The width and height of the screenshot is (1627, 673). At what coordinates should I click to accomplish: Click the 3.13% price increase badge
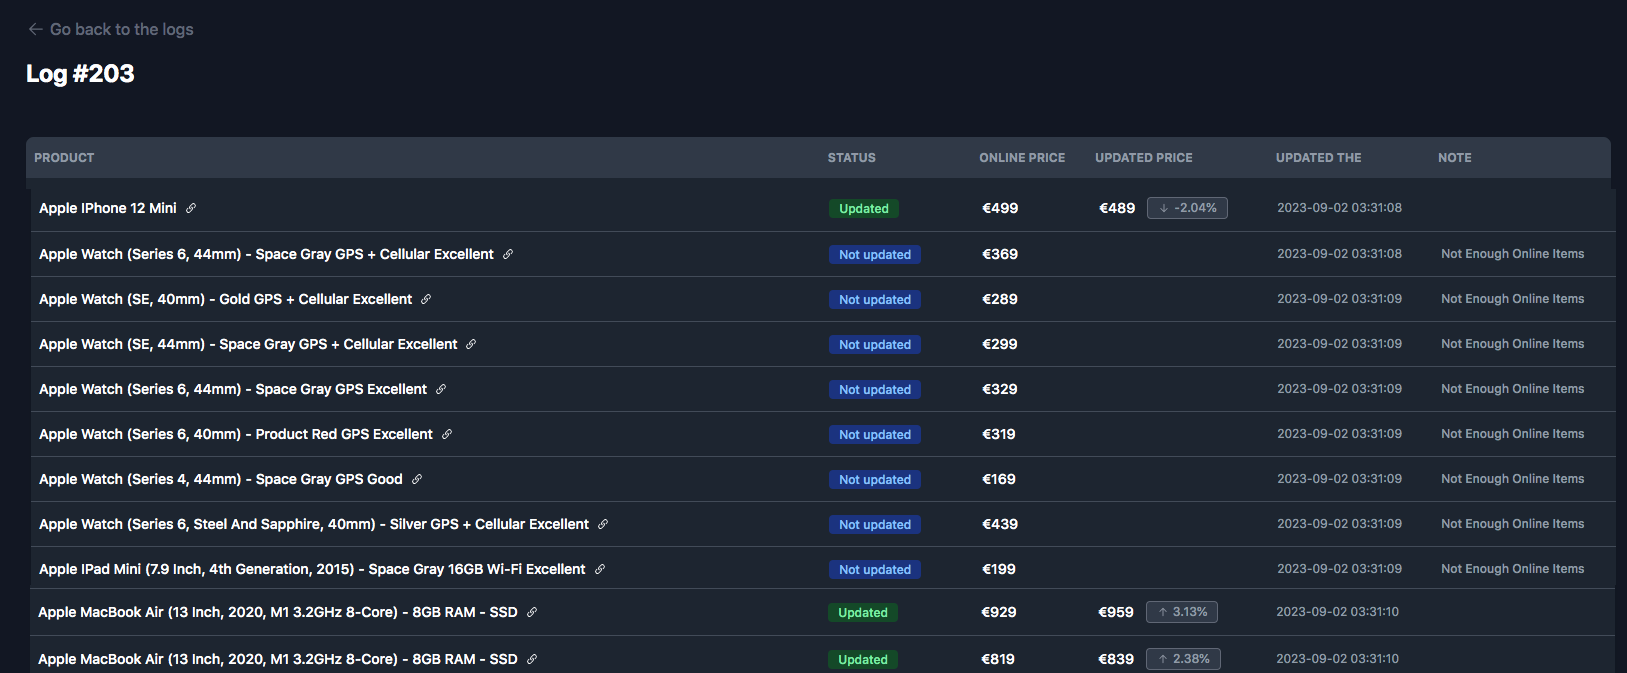(x=1182, y=612)
